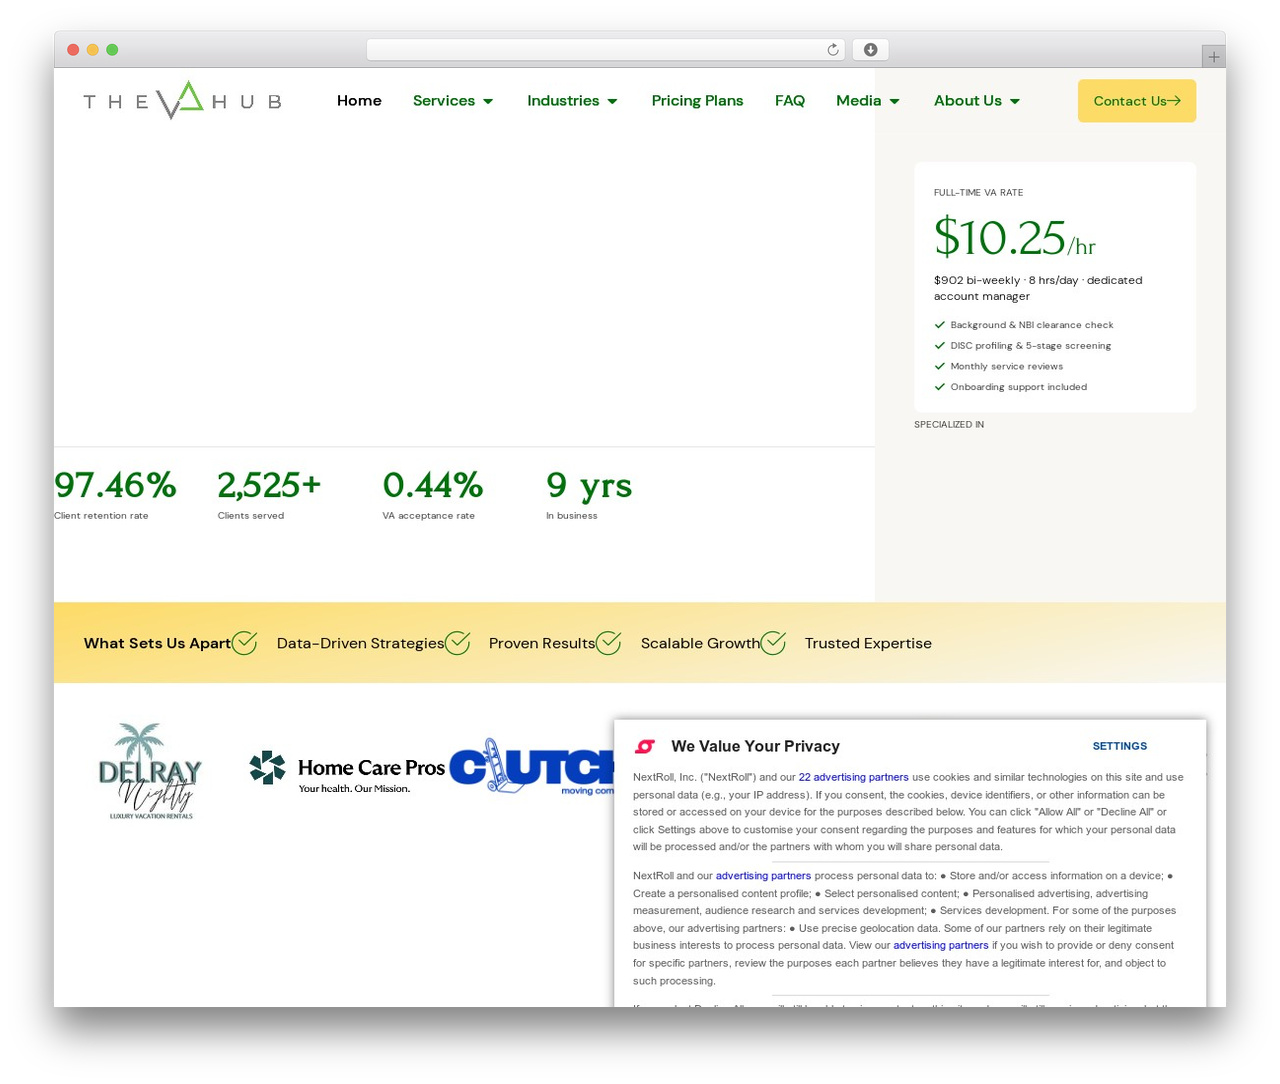1280x1084 pixels.
Task: Click checkmark icon after Data-Driven Strategies
Action: pyautogui.click(x=458, y=643)
